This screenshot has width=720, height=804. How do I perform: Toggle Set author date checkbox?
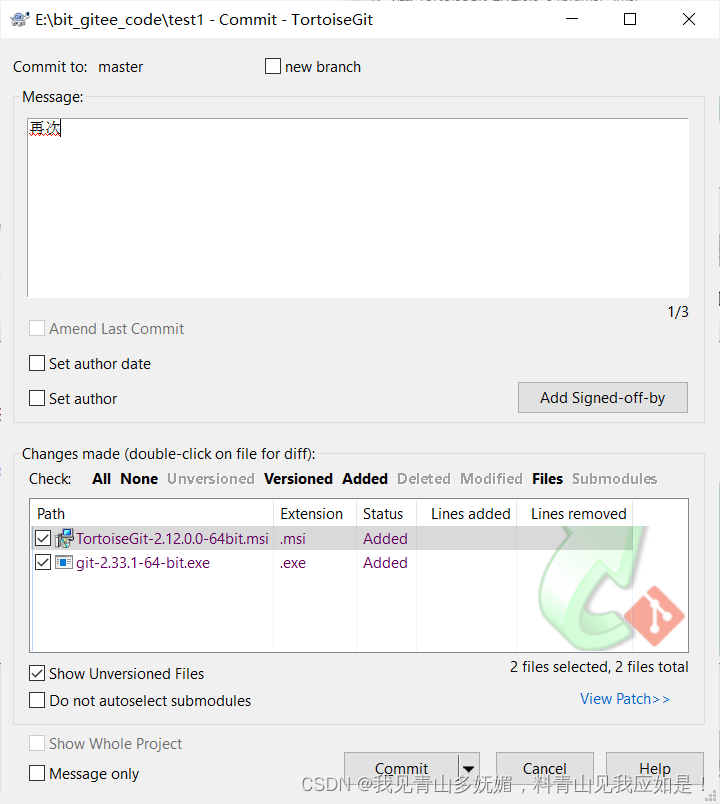[37, 363]
